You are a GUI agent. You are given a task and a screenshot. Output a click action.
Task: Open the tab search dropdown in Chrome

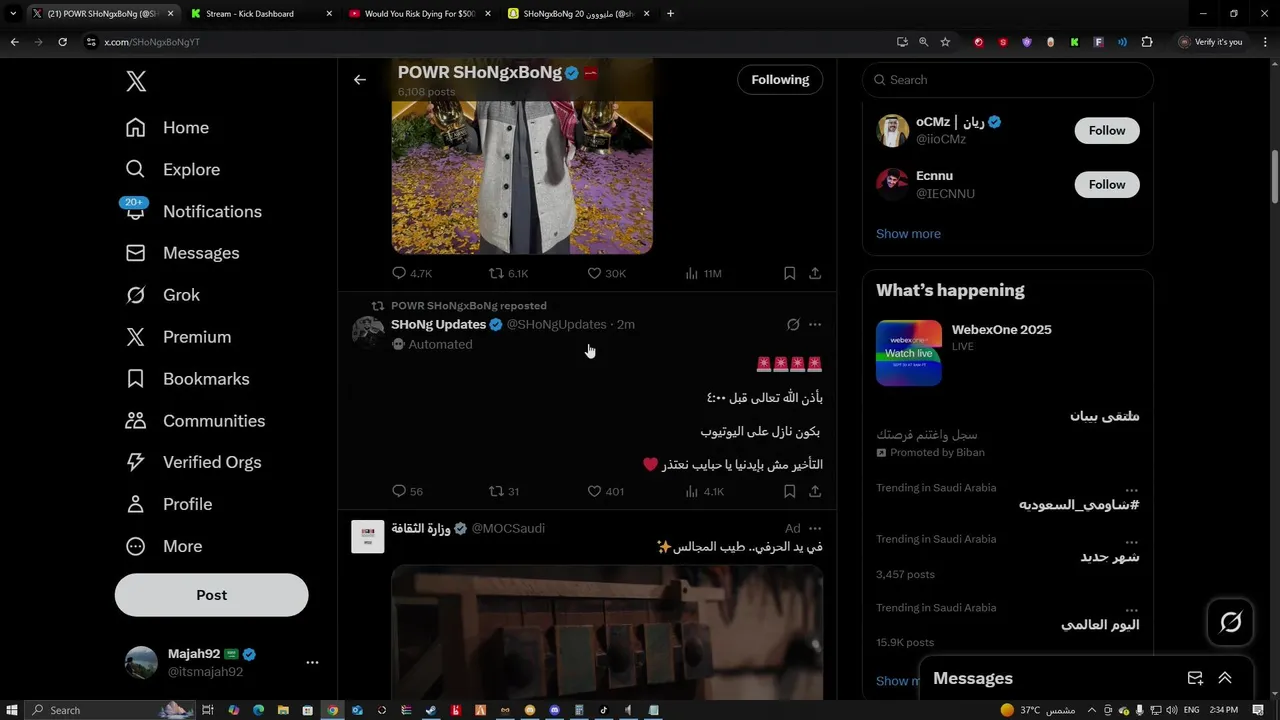[13, 14]
